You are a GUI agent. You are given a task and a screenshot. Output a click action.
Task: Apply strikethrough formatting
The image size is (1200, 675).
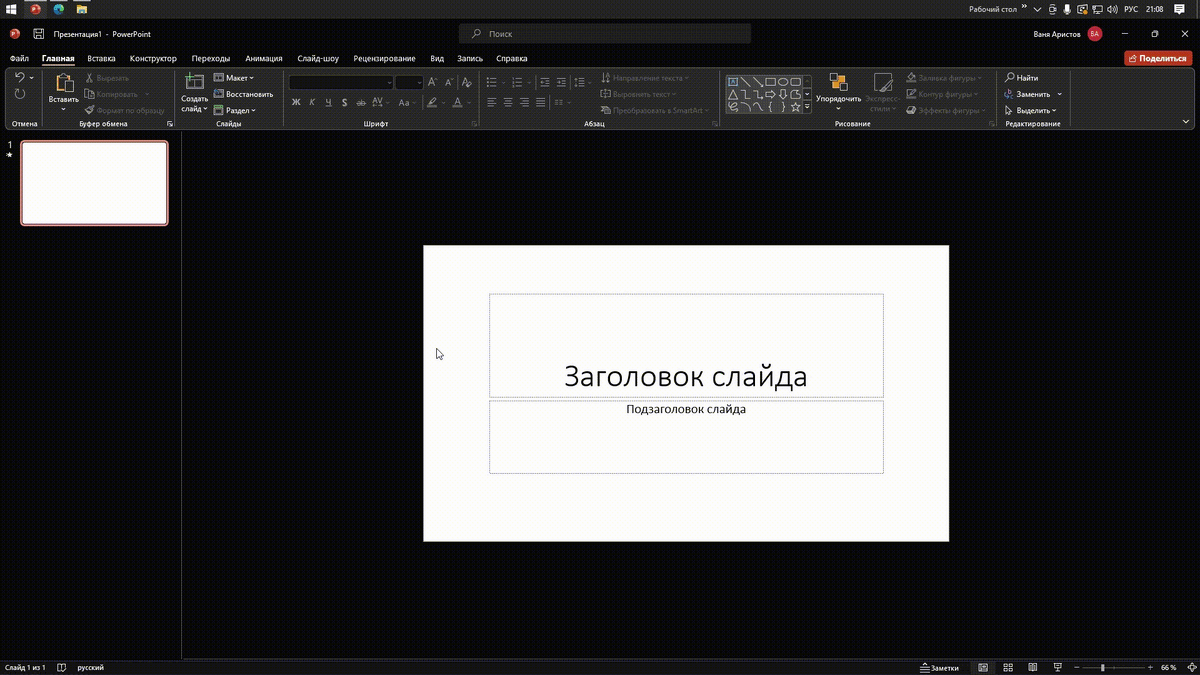pyautogui.click(x=362, y=102)
